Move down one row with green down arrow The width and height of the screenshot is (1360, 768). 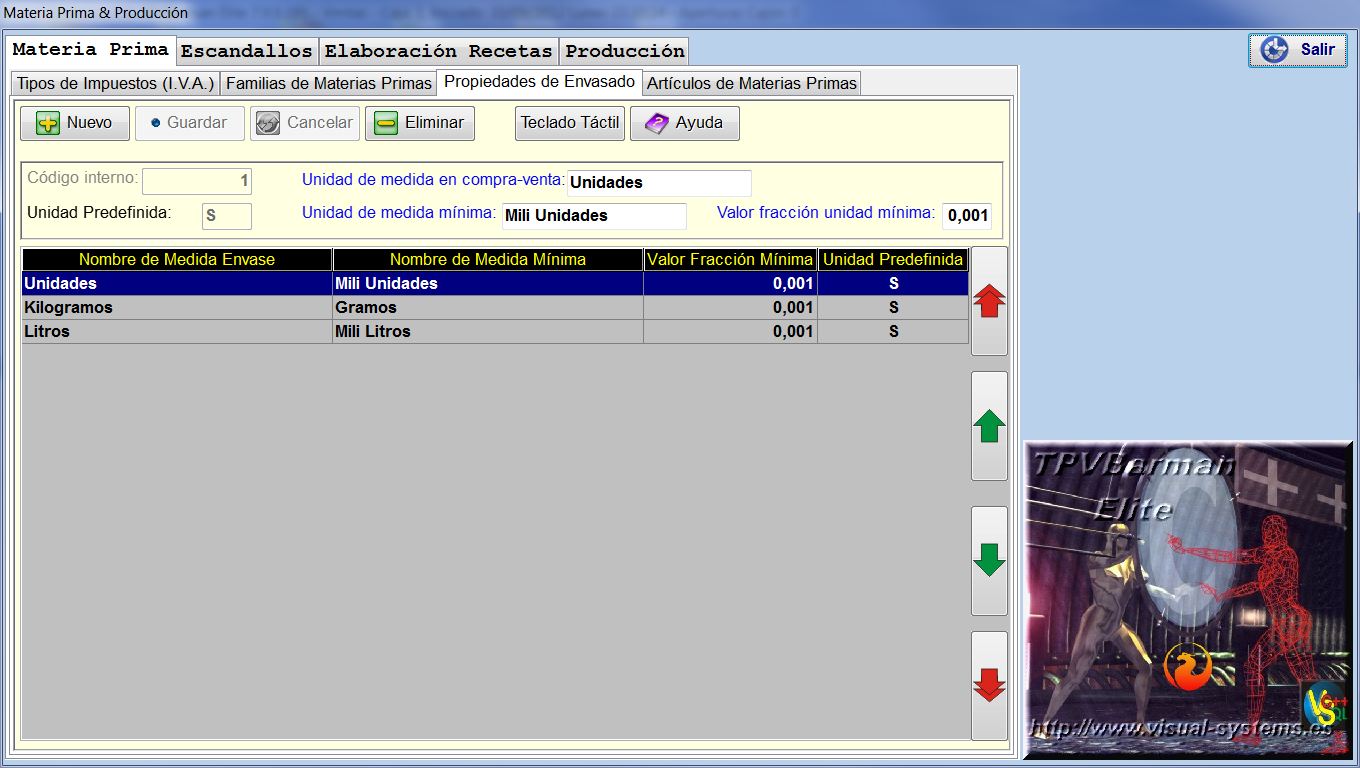pos(989,560)
